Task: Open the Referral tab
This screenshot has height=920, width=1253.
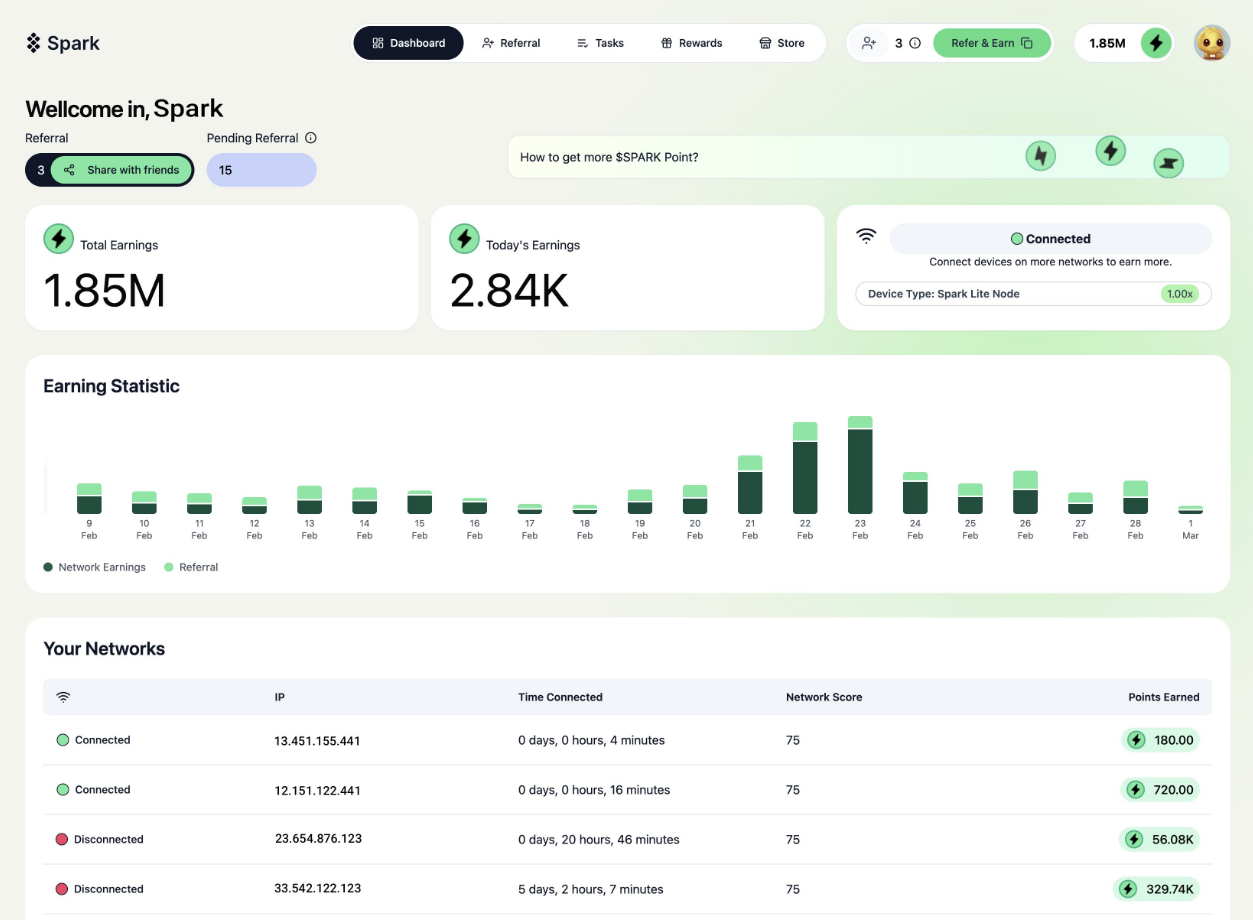Action: (510, 43)
